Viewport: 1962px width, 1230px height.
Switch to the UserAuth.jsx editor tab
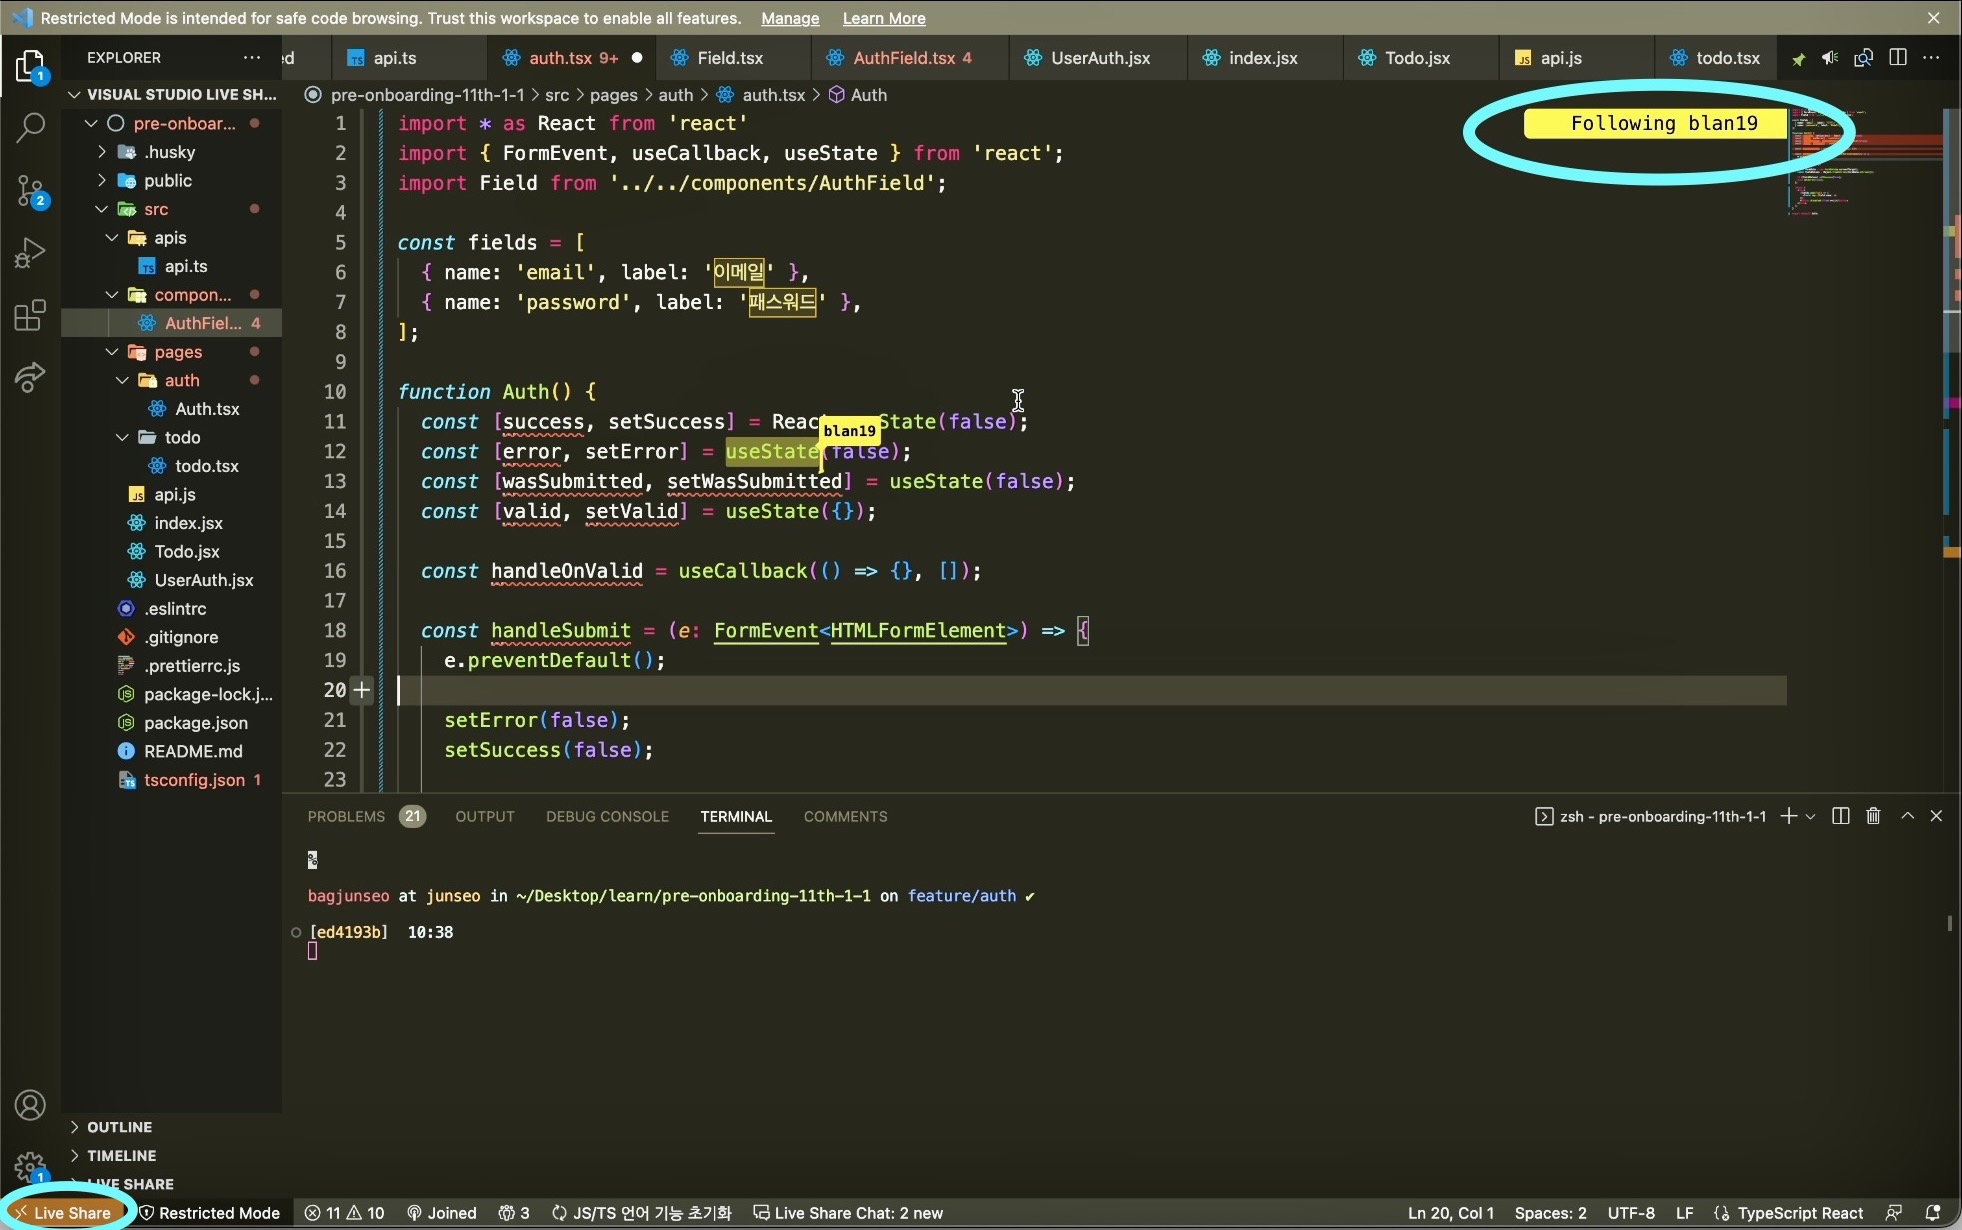(x=1099, y=58)
